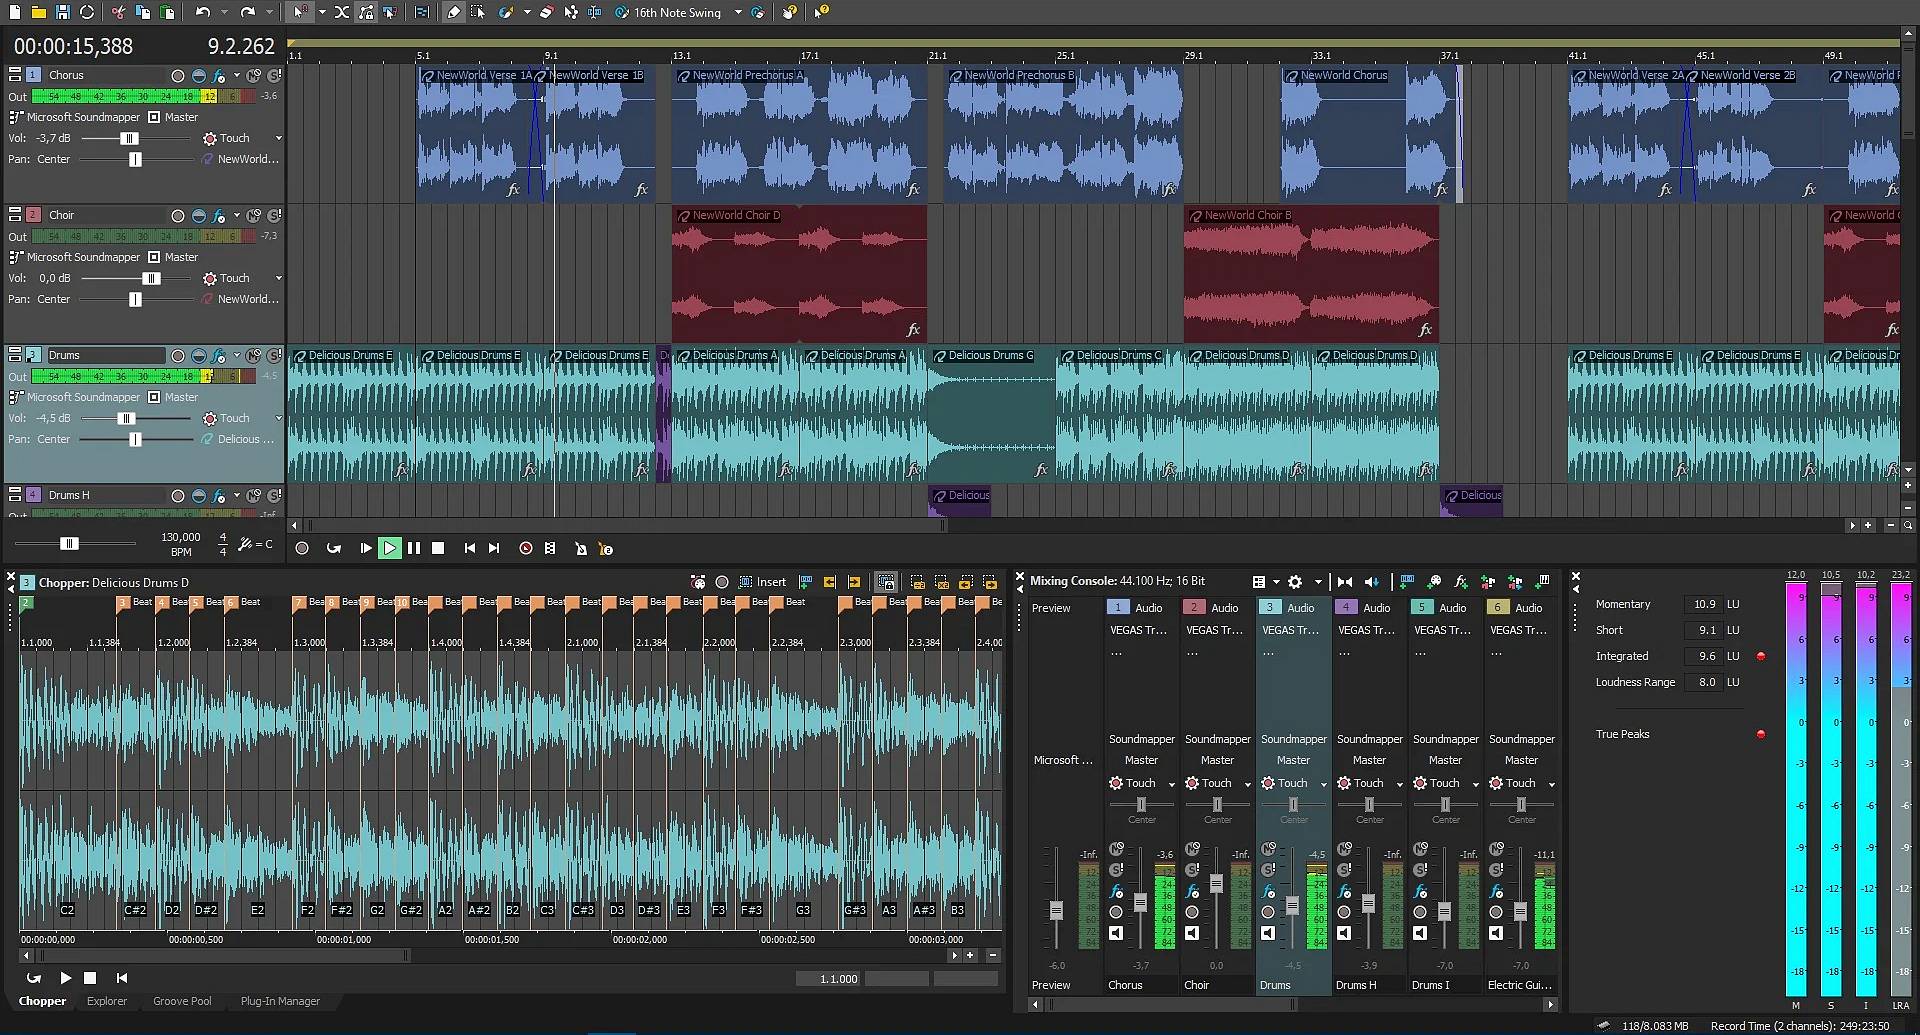This screenshot has width=1920, height=1035.
Task: Select the Envelope tool in the toolbar
Action: click(572, 12)
